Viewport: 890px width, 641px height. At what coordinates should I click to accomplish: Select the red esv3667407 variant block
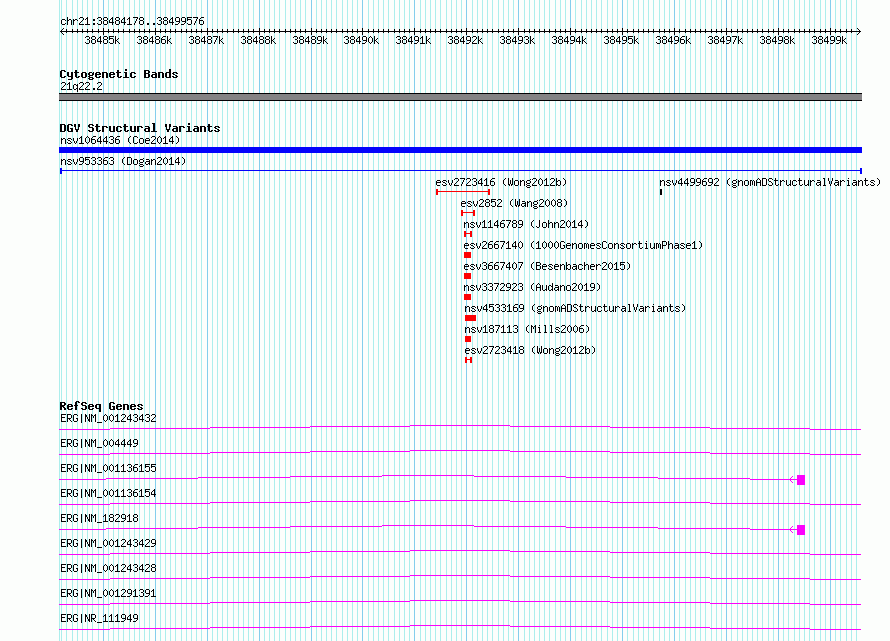(x=468, y=276)
